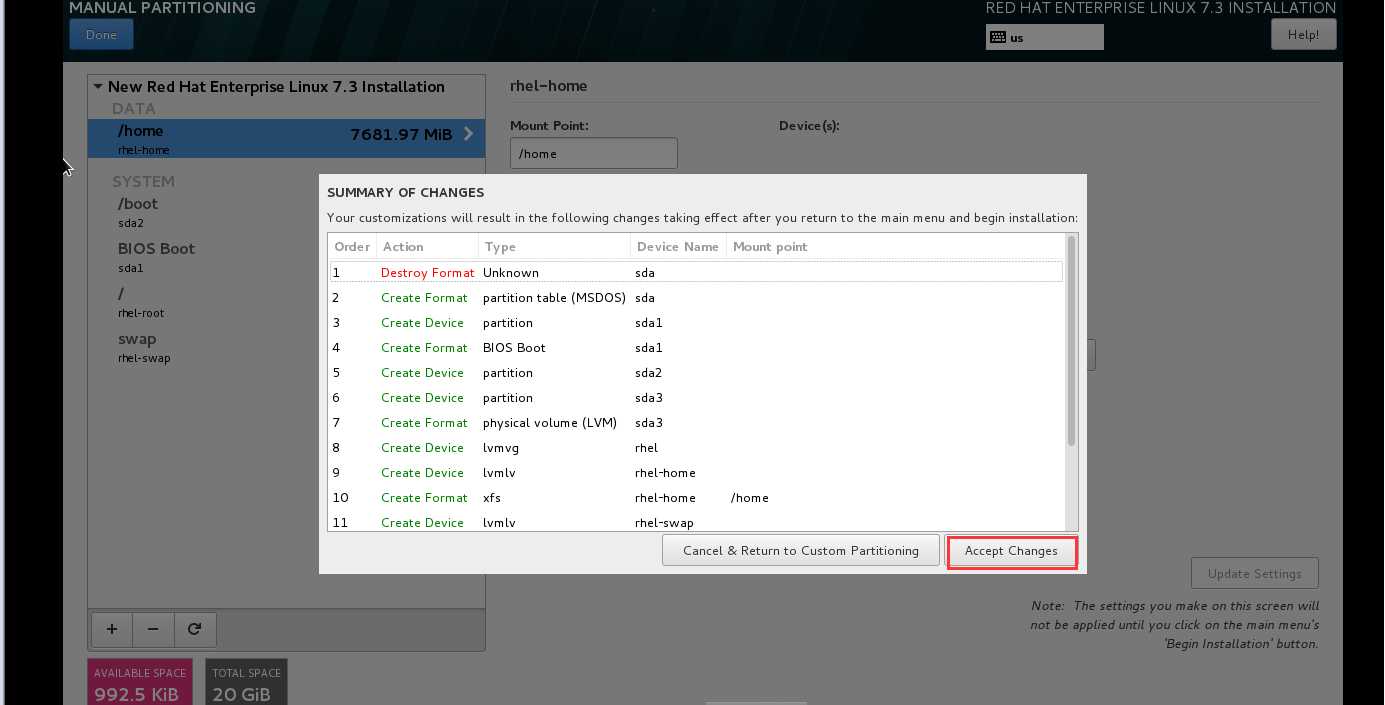Click the Accept Changes button
The image size is (1385, 705).
(x=1011, y=551)
